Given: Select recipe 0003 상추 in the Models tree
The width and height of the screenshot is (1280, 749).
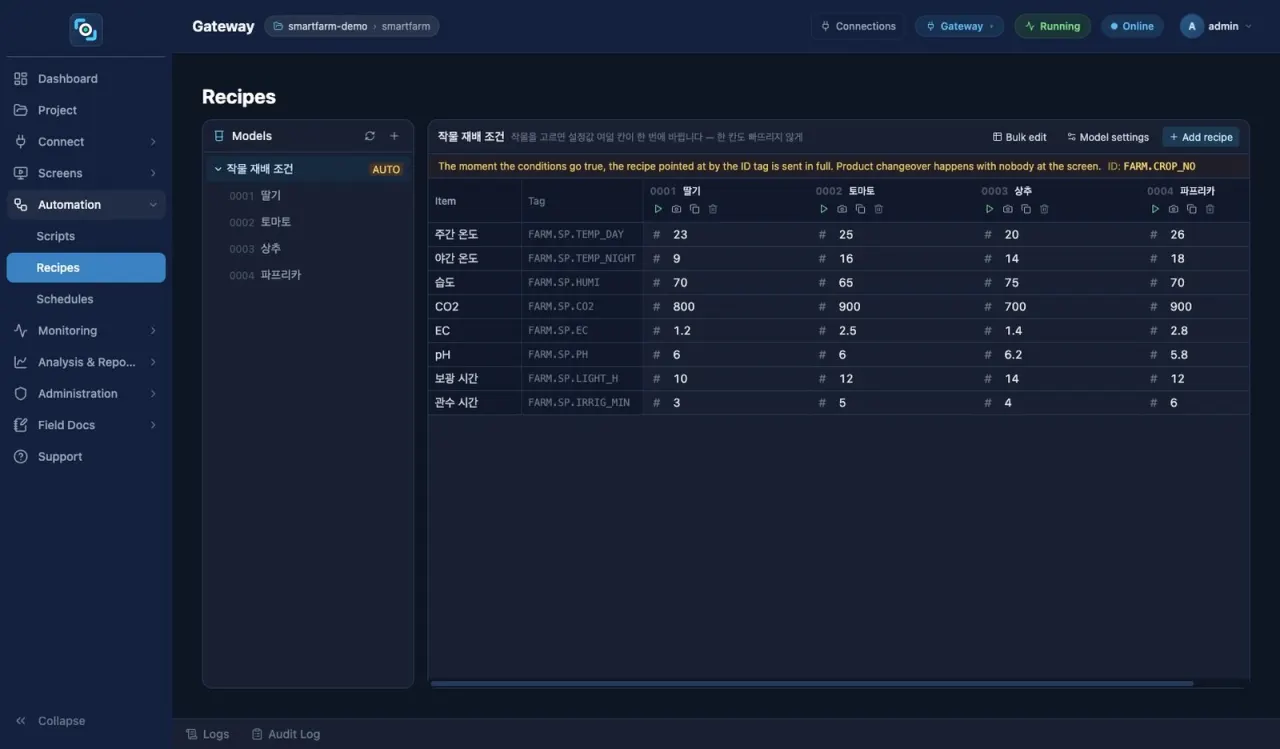Looking at the screenshot, I should click(308, 249).
